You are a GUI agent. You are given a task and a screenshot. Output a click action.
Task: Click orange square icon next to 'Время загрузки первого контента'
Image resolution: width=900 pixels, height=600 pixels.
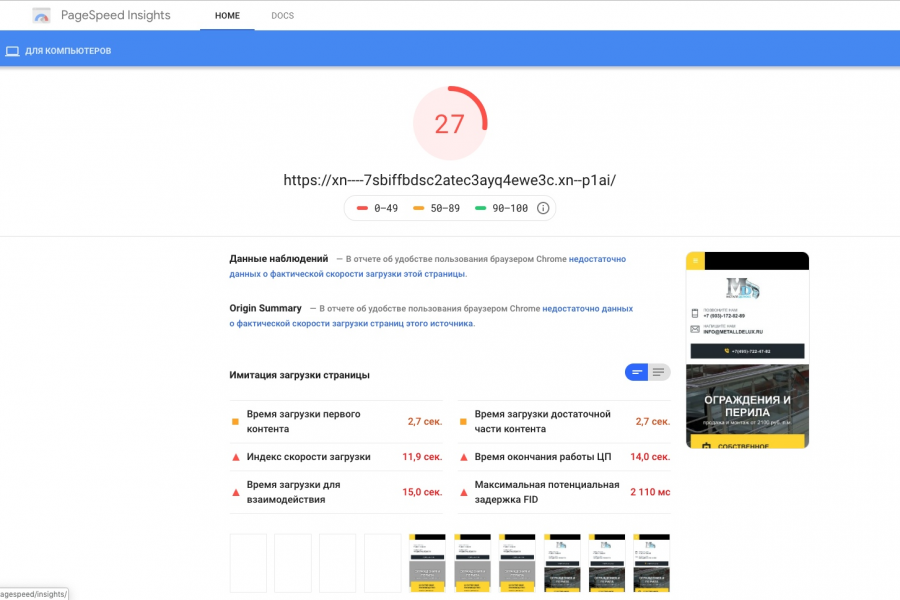[235, 421]
